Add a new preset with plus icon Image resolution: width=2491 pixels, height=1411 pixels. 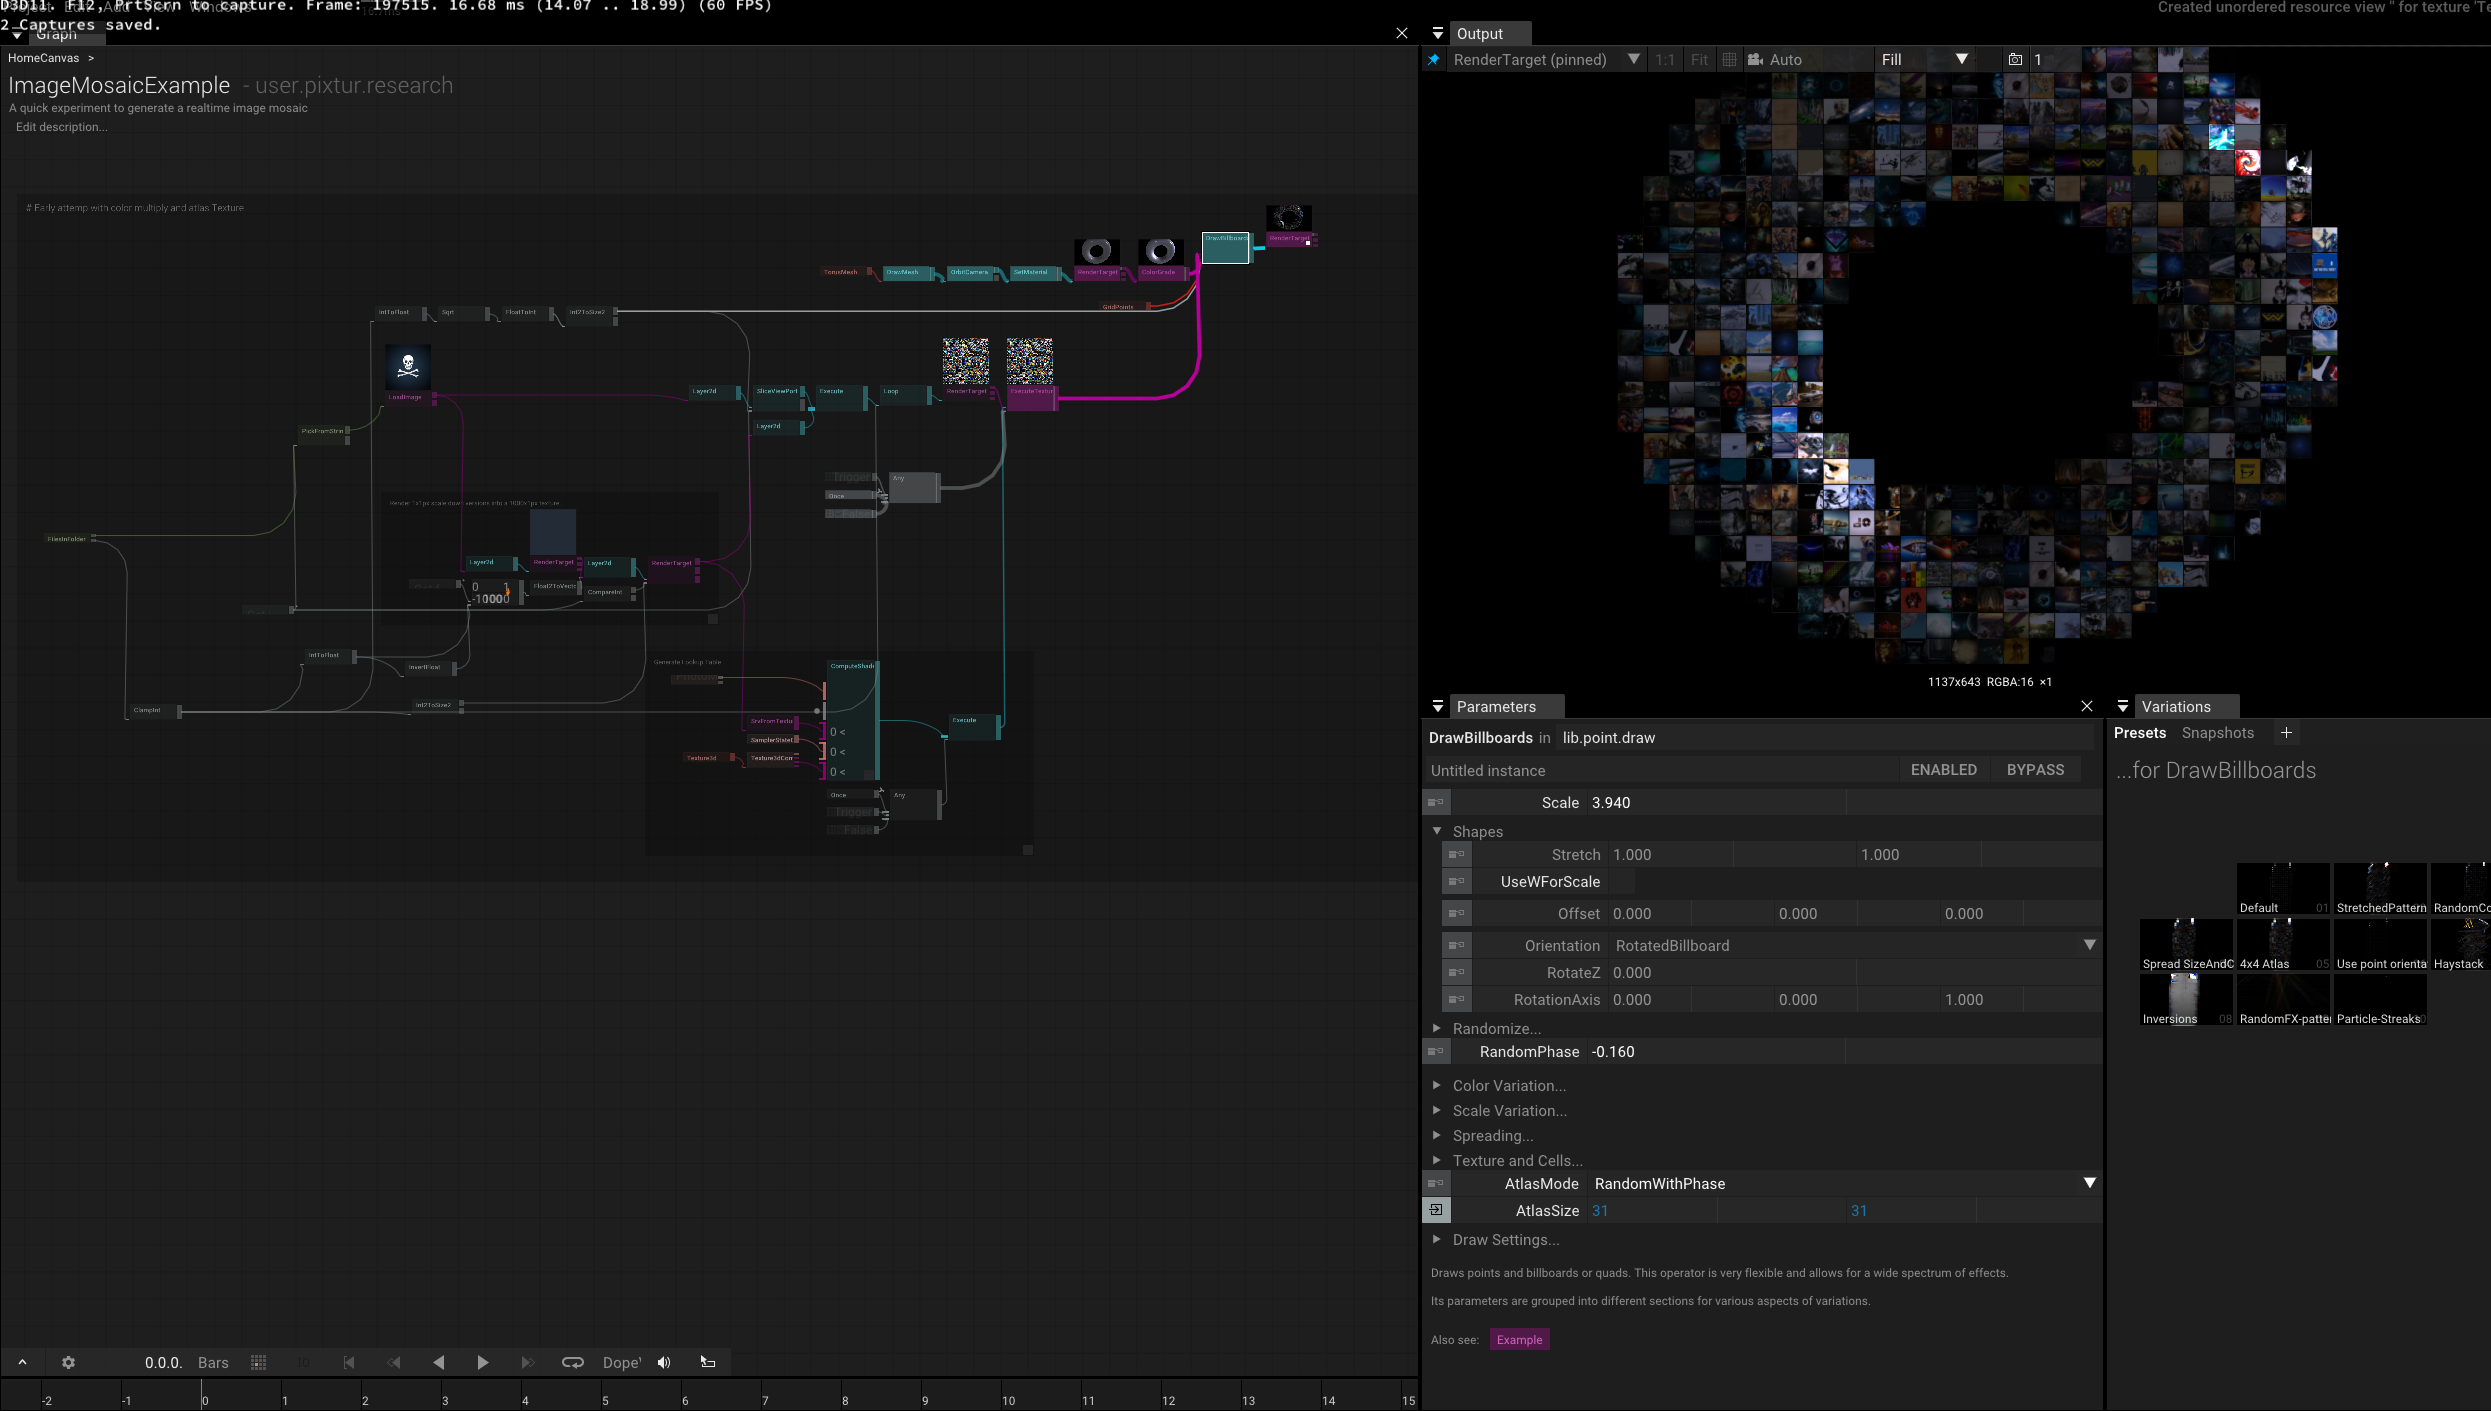(x=2286, y=733)
